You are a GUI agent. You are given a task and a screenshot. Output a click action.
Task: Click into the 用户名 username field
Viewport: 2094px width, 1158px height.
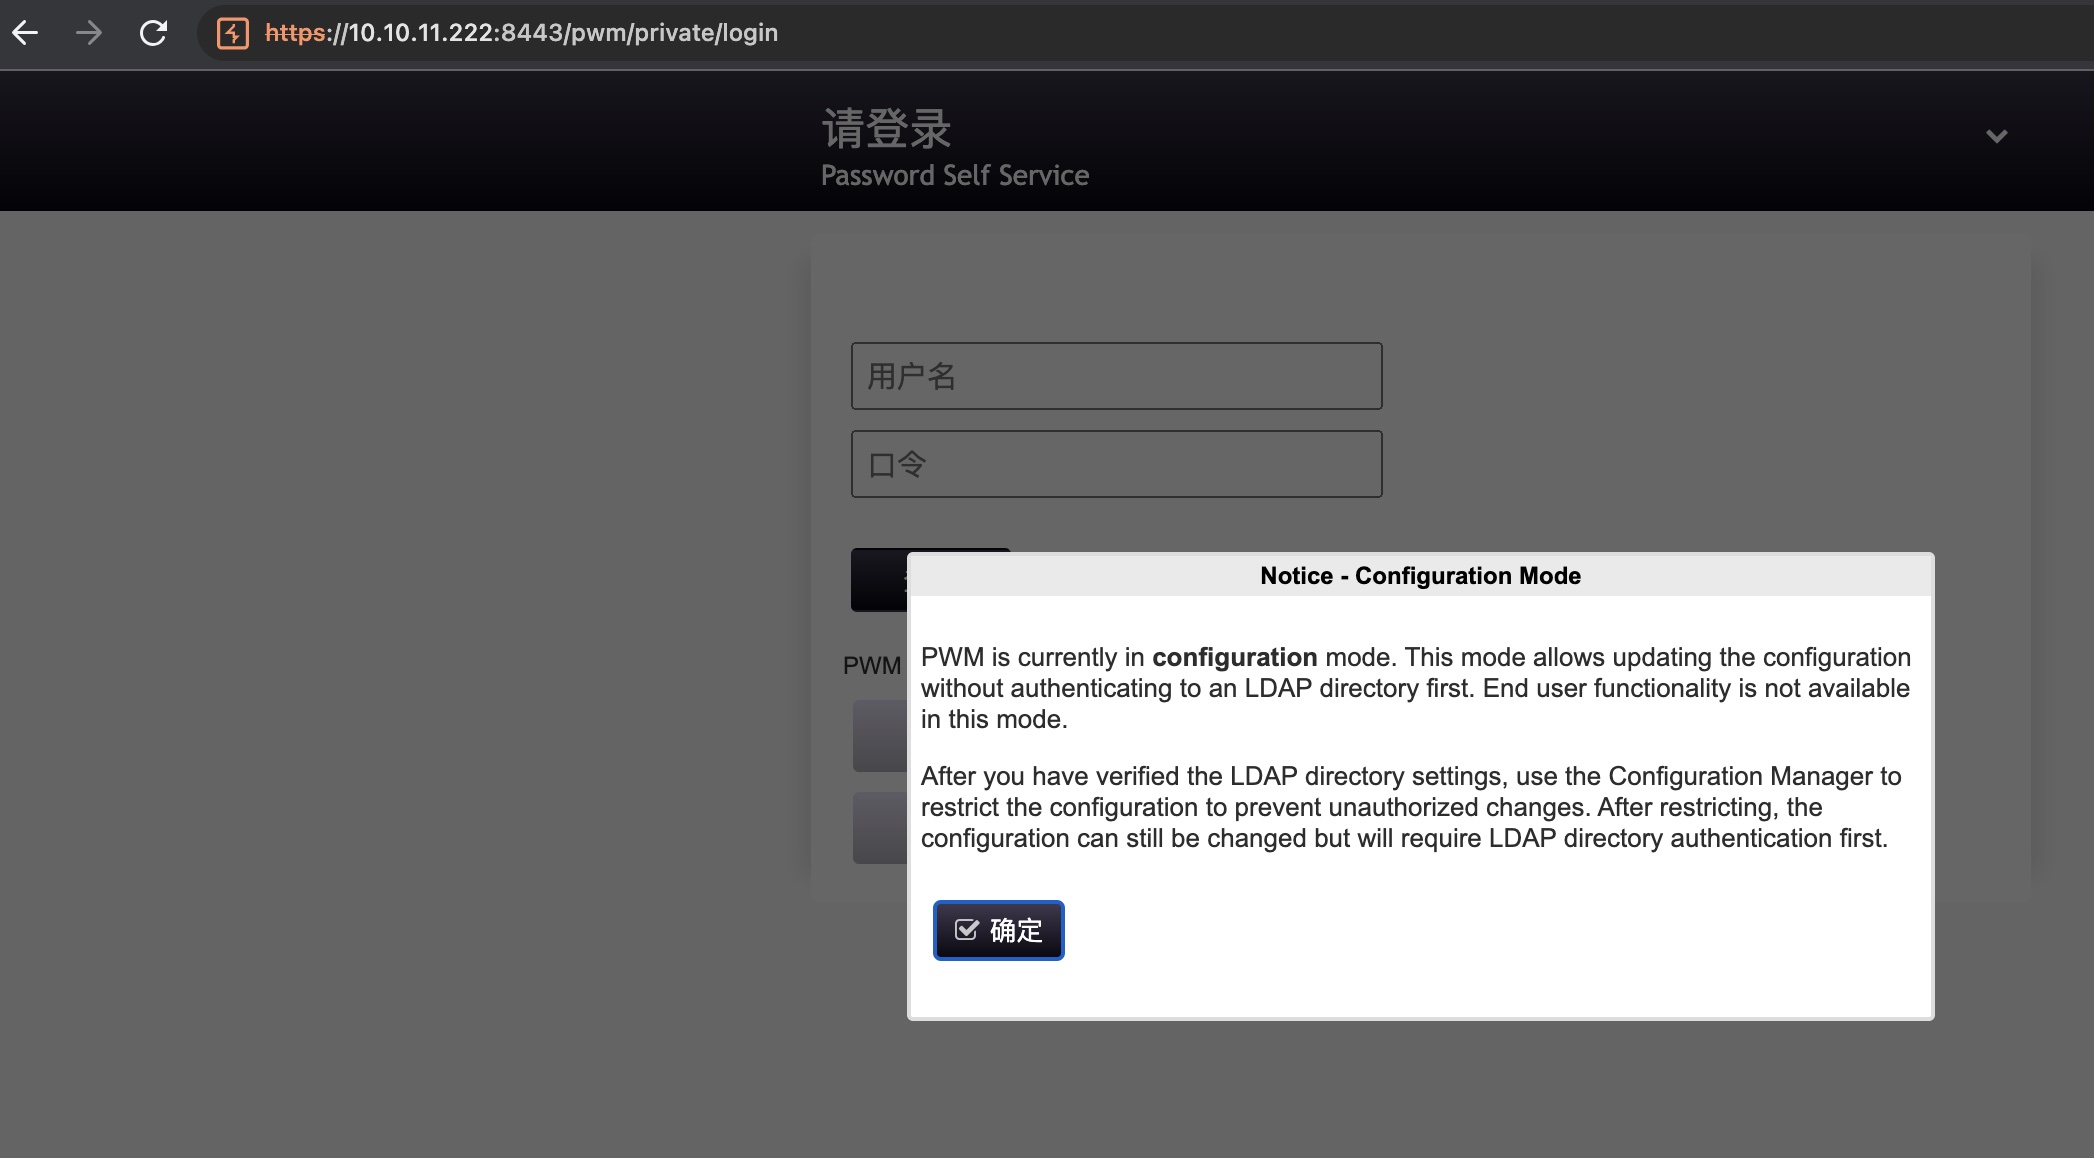tap(1116, 376)
